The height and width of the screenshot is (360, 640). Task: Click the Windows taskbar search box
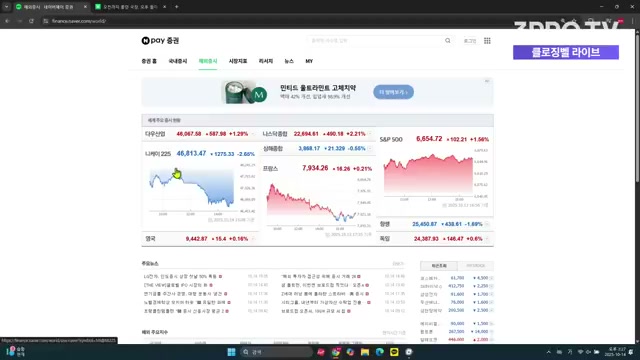(276, 352)
